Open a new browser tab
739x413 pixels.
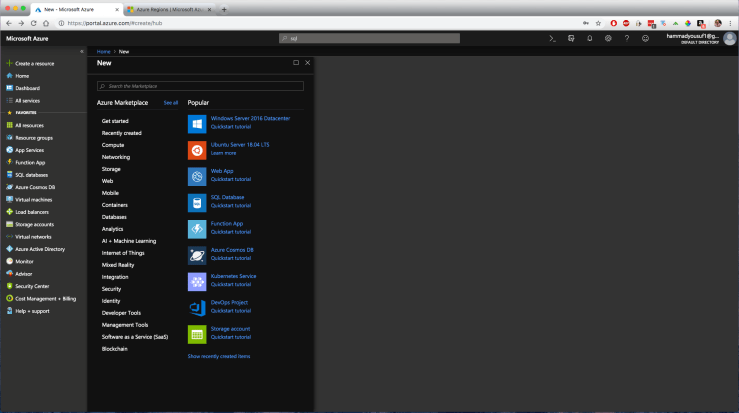(224, 9)
